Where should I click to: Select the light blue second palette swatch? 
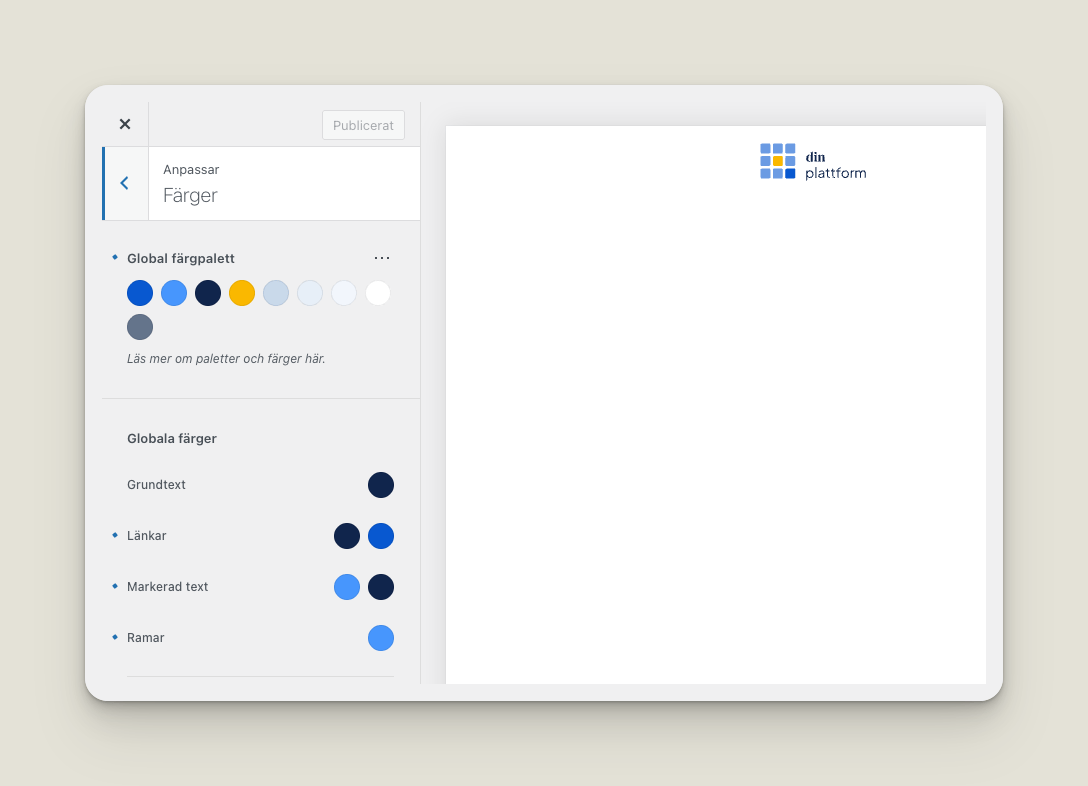(x=174, y=293)
